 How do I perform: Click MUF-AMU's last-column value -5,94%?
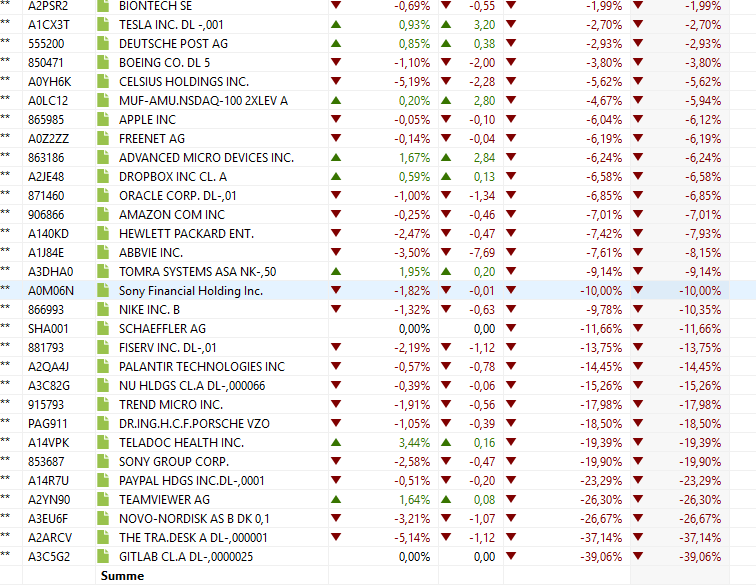click(703, 101)
